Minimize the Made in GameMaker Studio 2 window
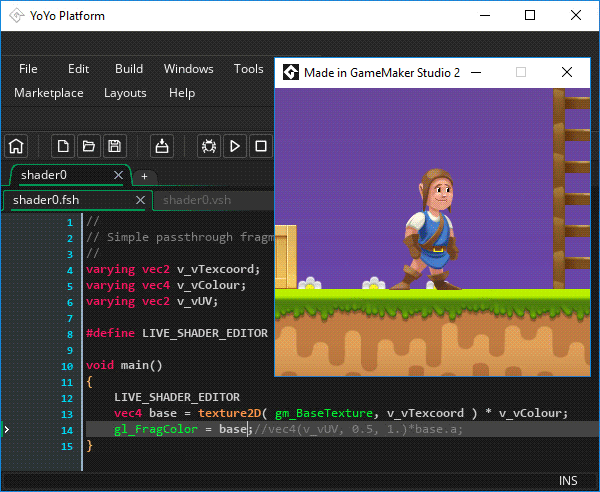 [x=476, y=72]
